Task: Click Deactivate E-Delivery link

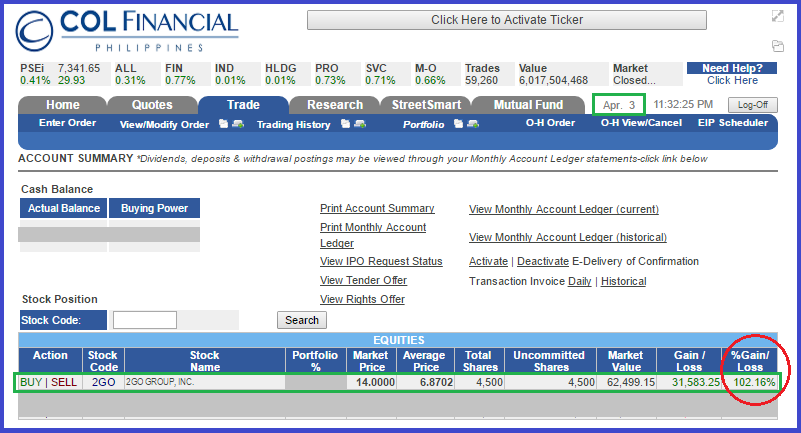Action: (x=543, y=261)
